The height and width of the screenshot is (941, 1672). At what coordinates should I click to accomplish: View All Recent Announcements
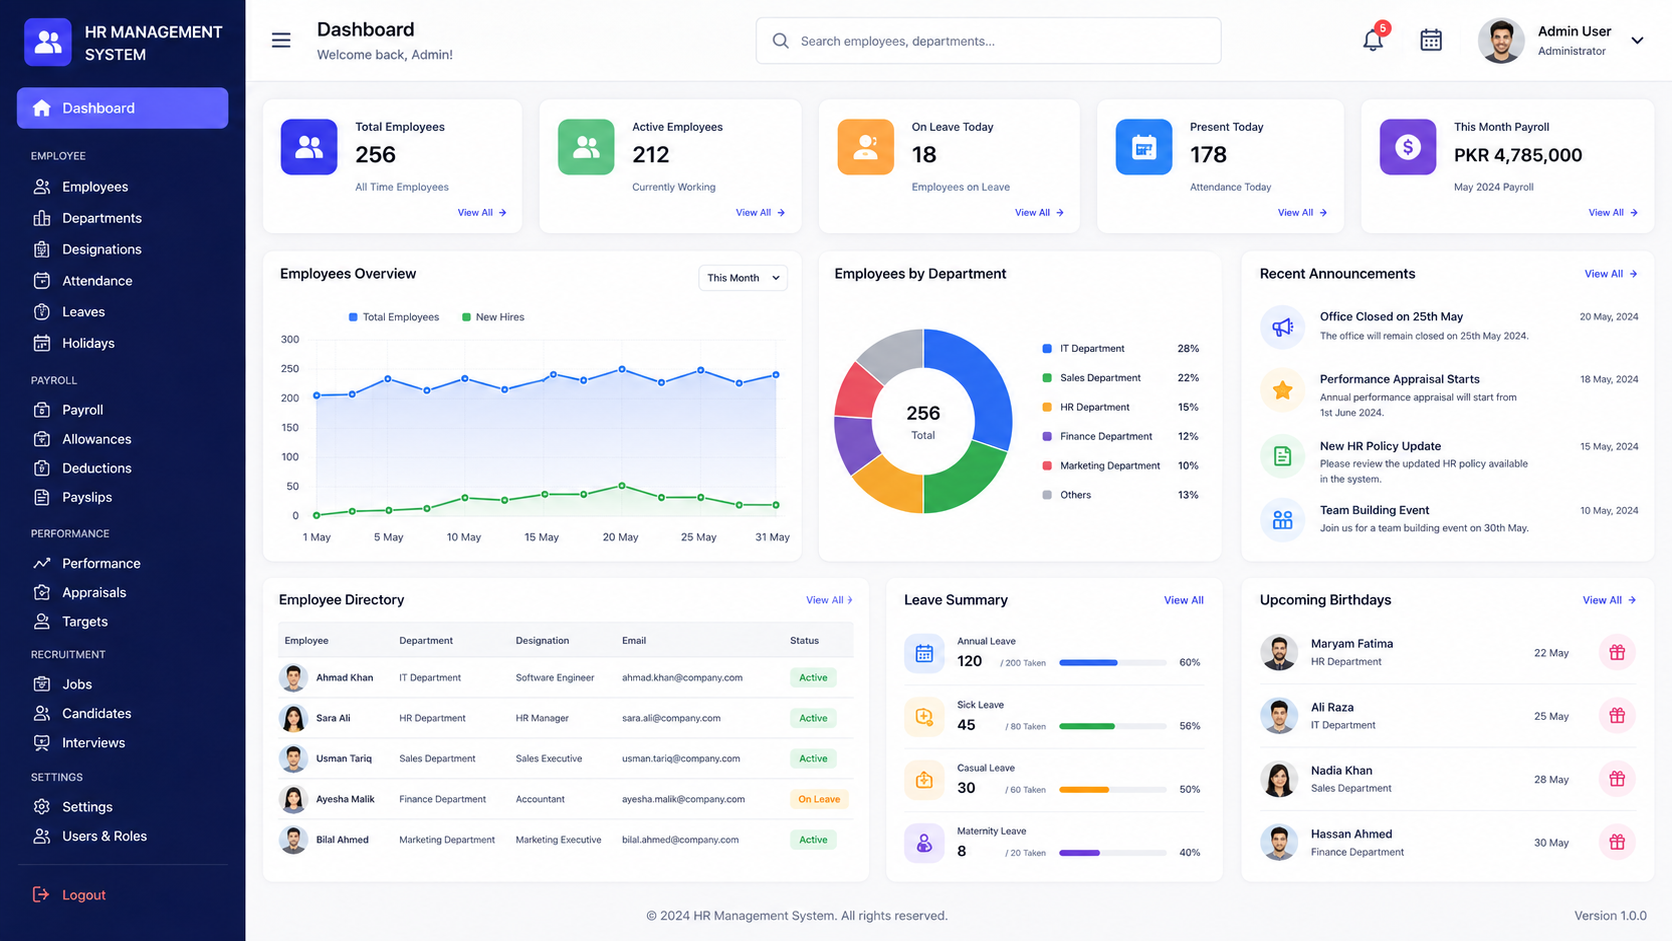click(1610, 274)
